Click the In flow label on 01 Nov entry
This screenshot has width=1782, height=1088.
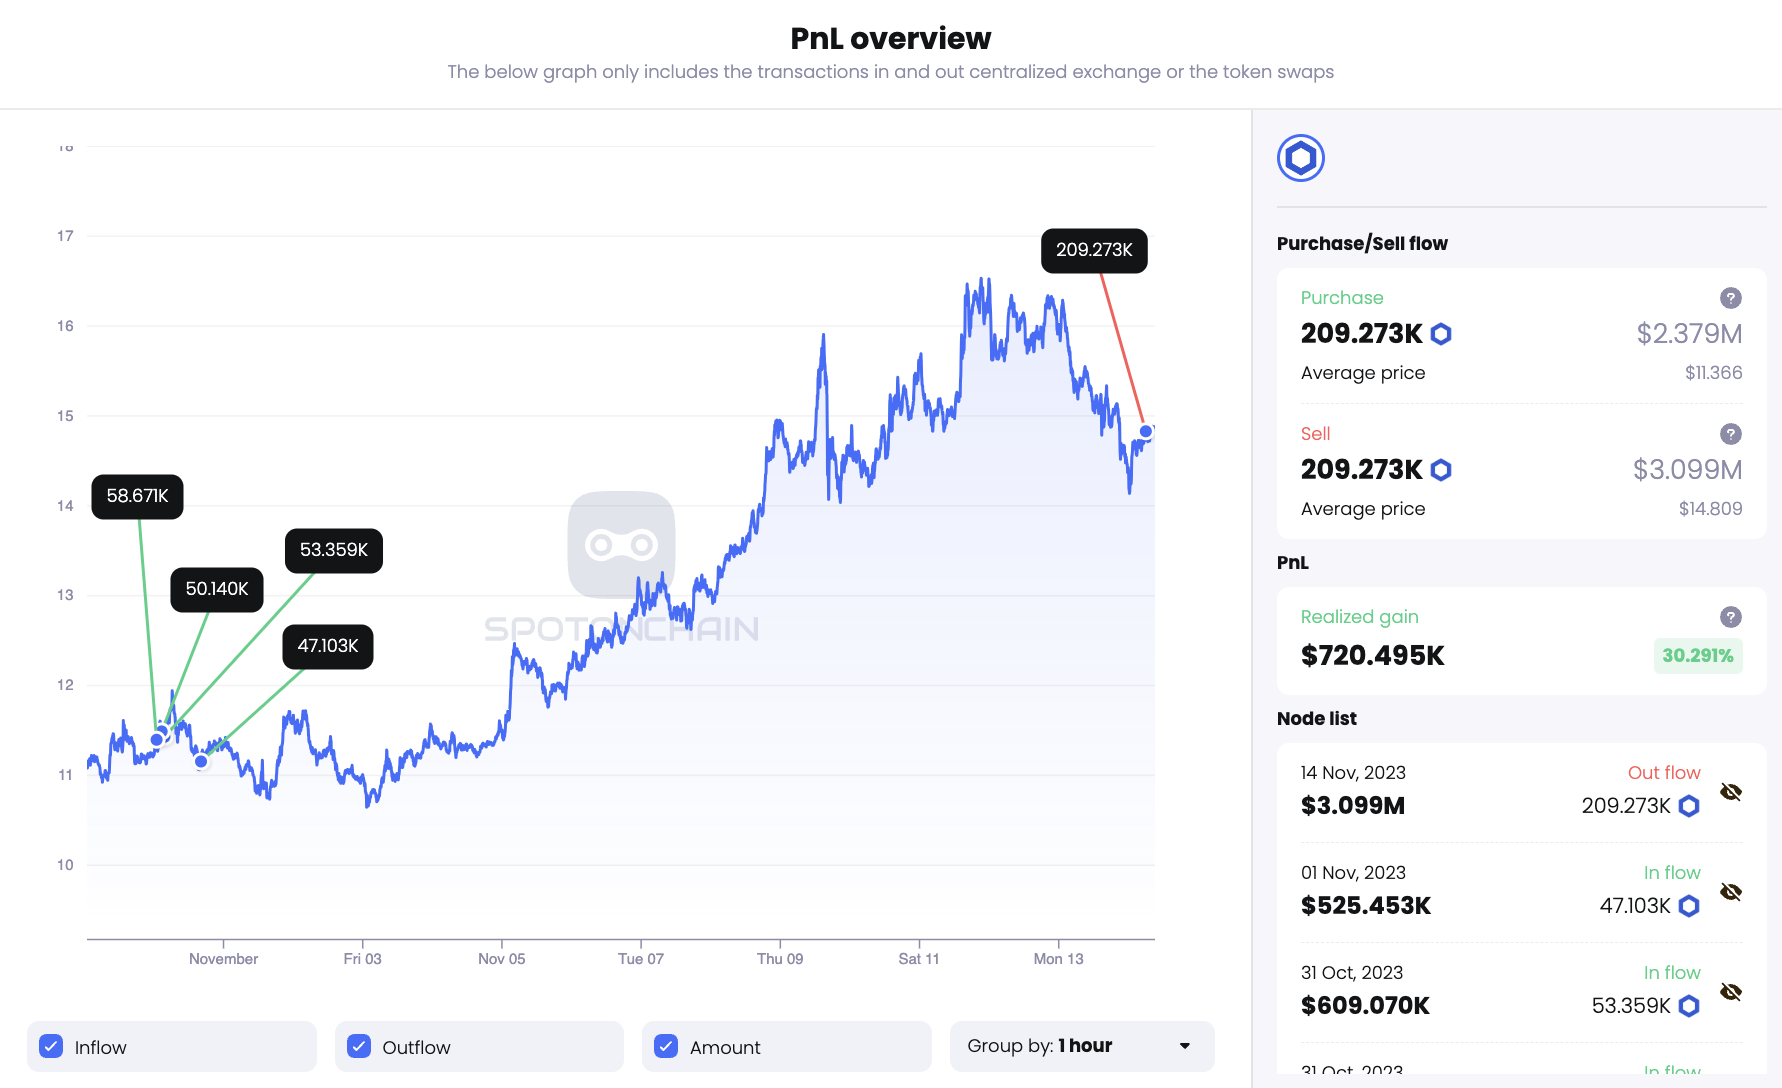tap(1671, 872)
